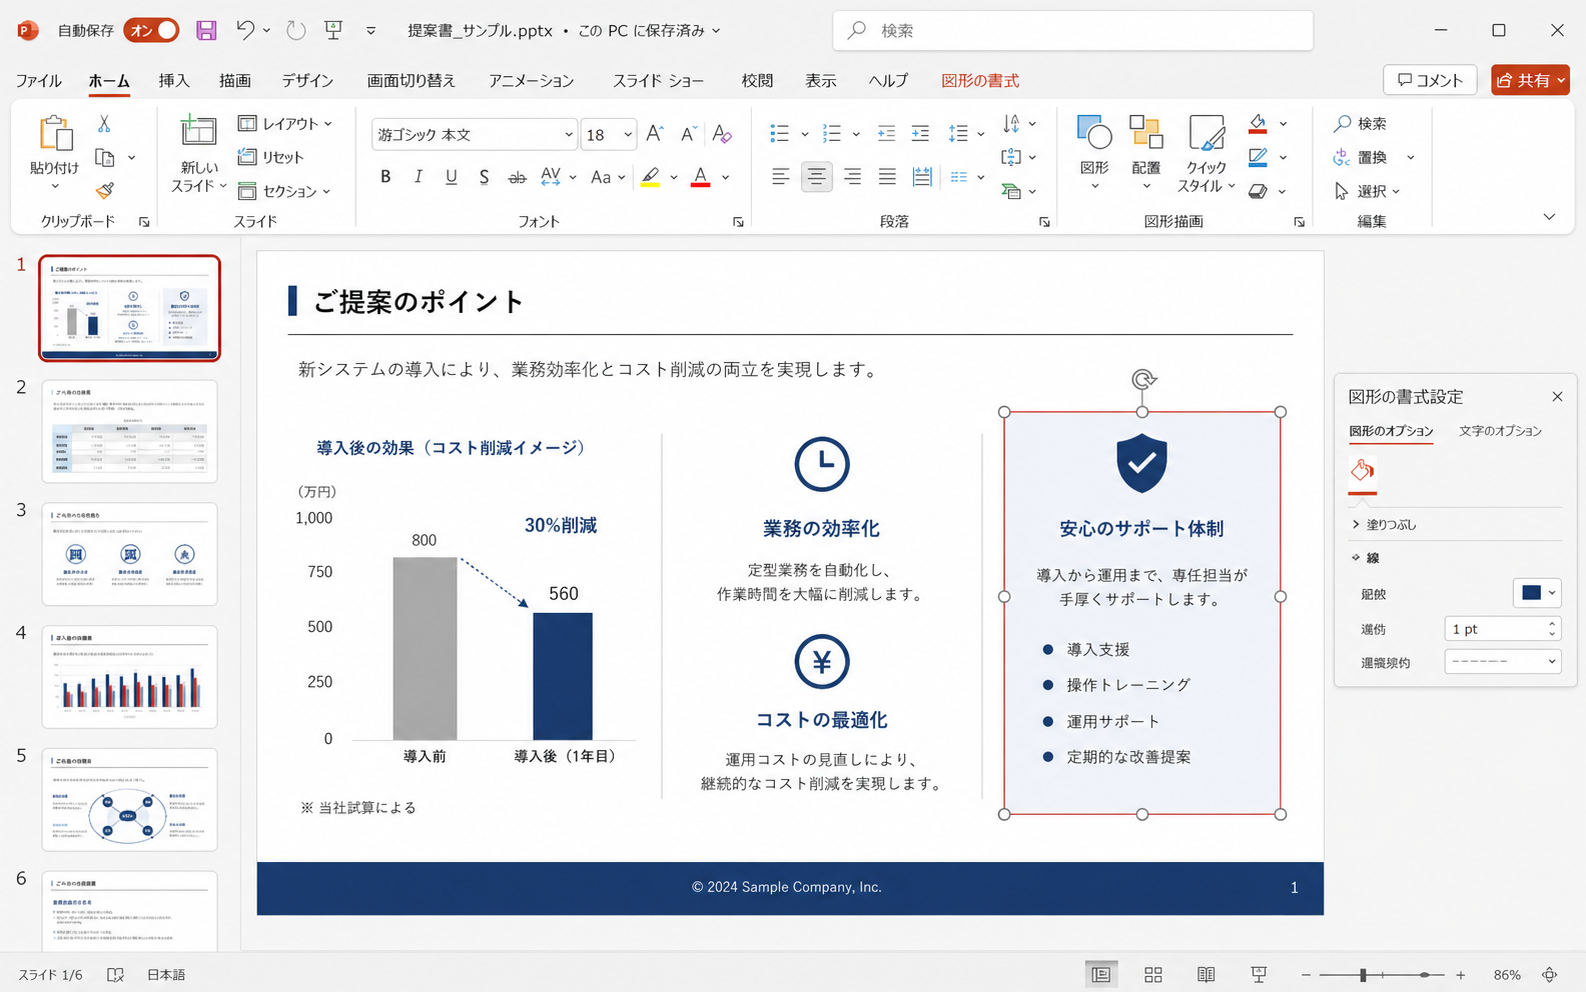Click the Redo arrow icon
The image size is (1586, 992).
pyautogui.click(x=296, y=30)
